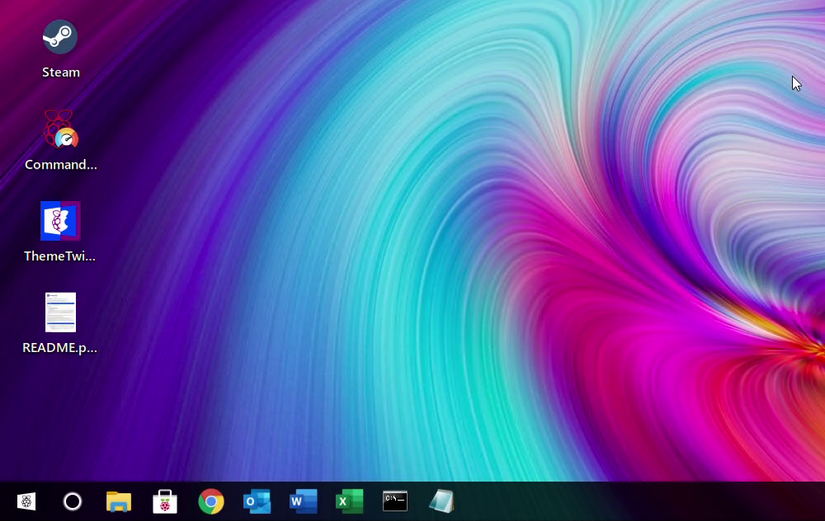
Task: Open Microsoft Word from the taskbar
Action: [x=303, y=501]
